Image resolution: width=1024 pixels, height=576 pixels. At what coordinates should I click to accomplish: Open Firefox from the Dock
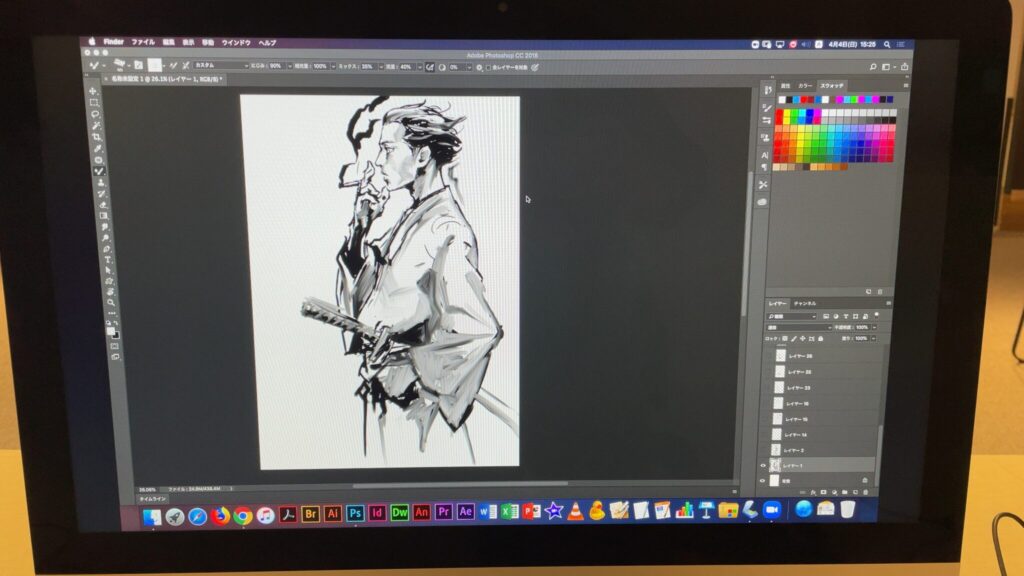220,516
